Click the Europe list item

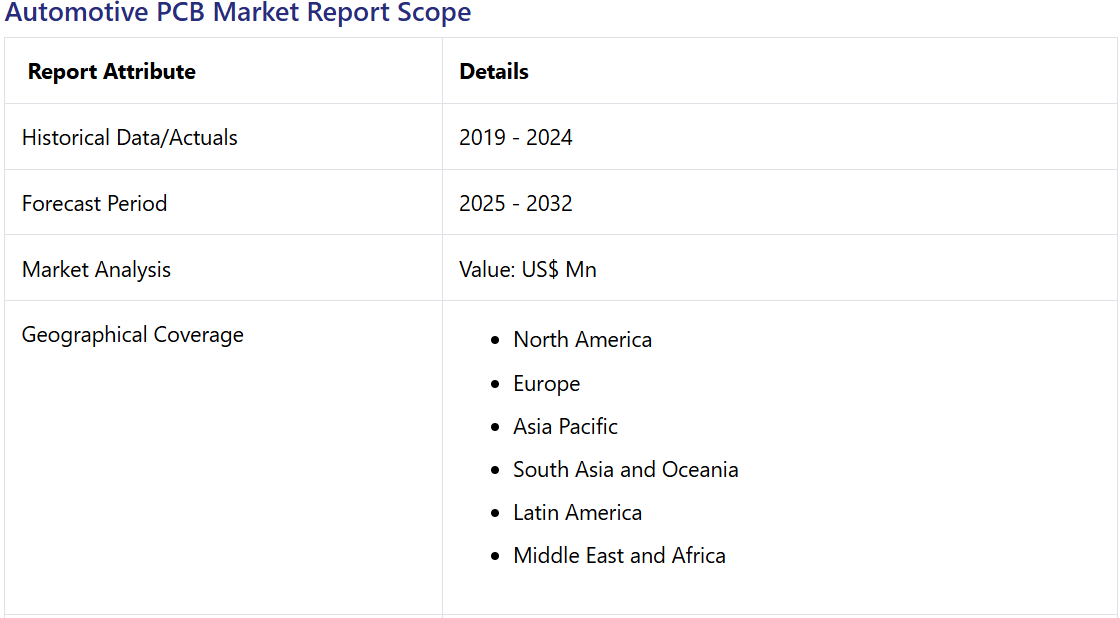coord(546,384)
